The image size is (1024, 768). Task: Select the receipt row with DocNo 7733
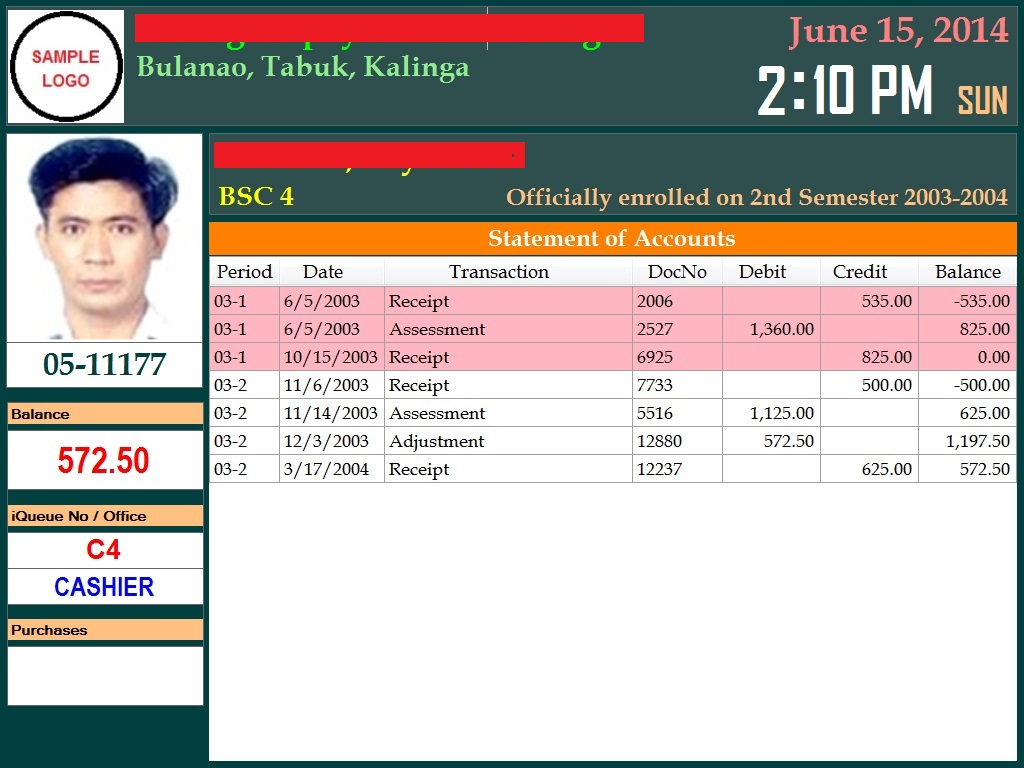pyautogui.click(x=500, y=385)
